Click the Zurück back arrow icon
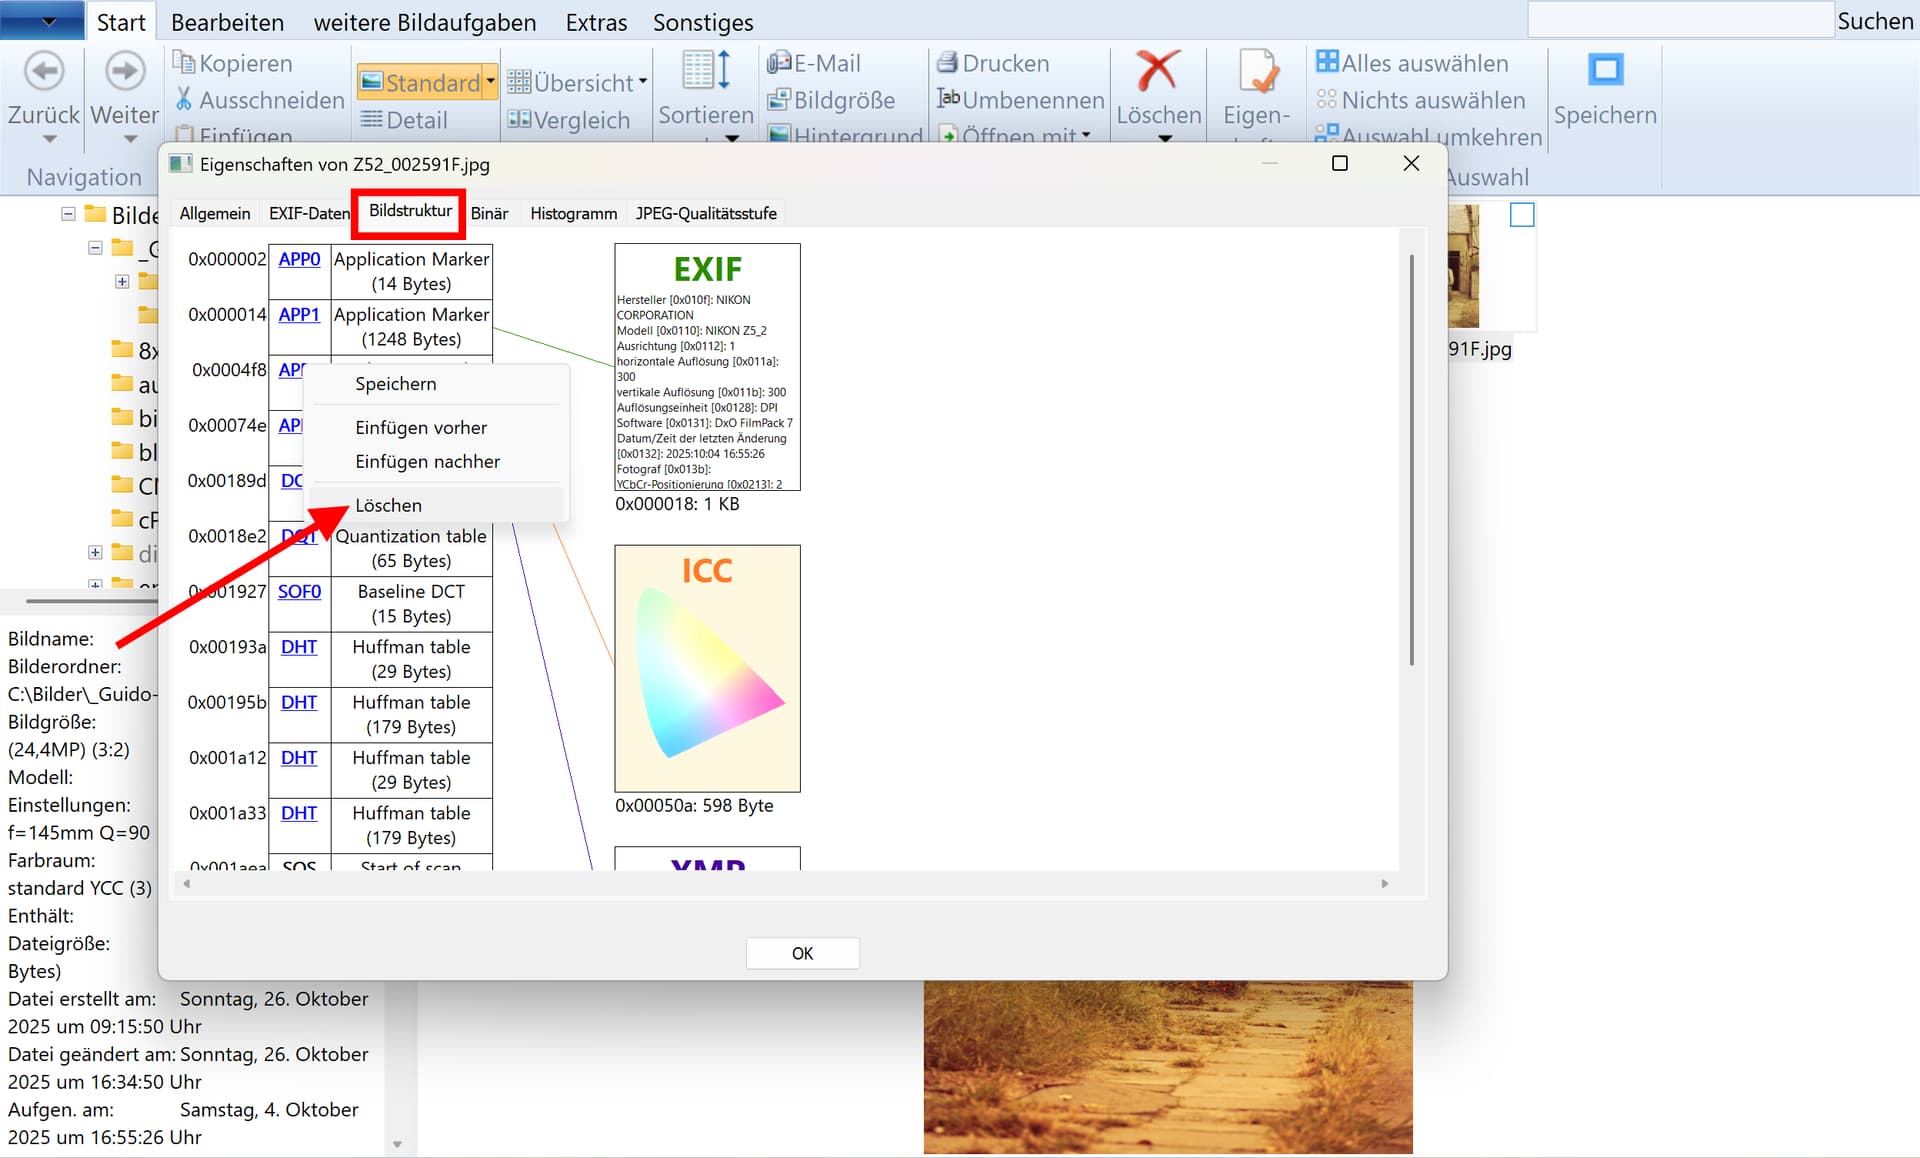The image size is (1920, 1158). pyautogui.click(x=44, y=71)
